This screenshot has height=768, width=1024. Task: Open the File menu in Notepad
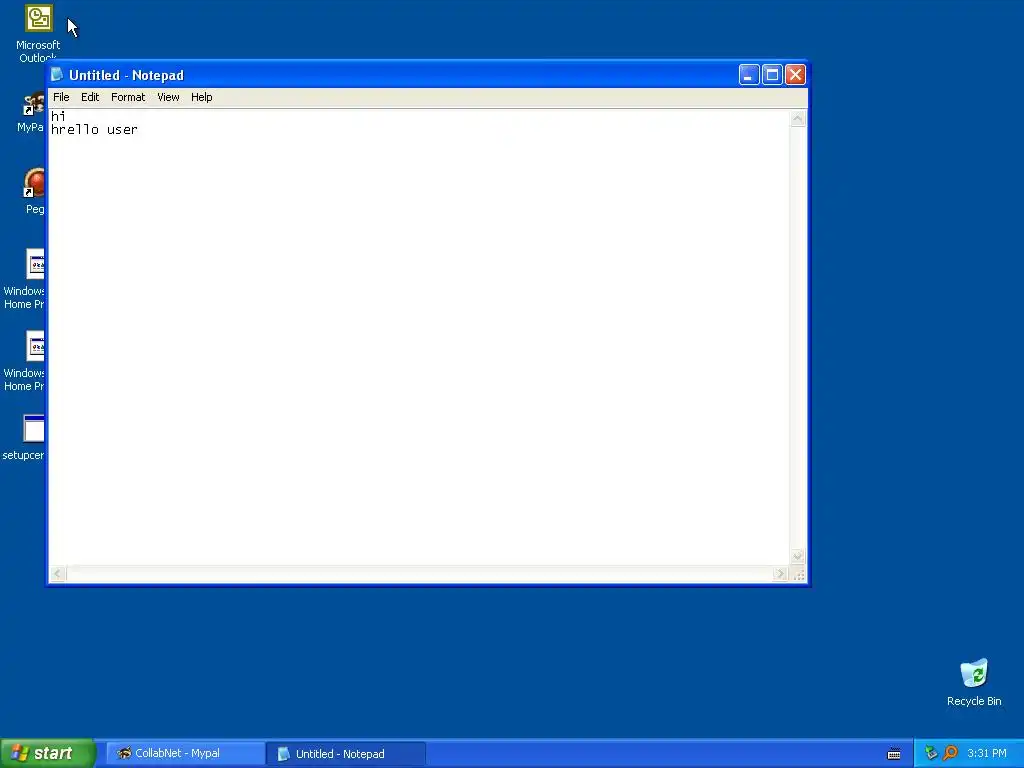click(x=61, y=97)
